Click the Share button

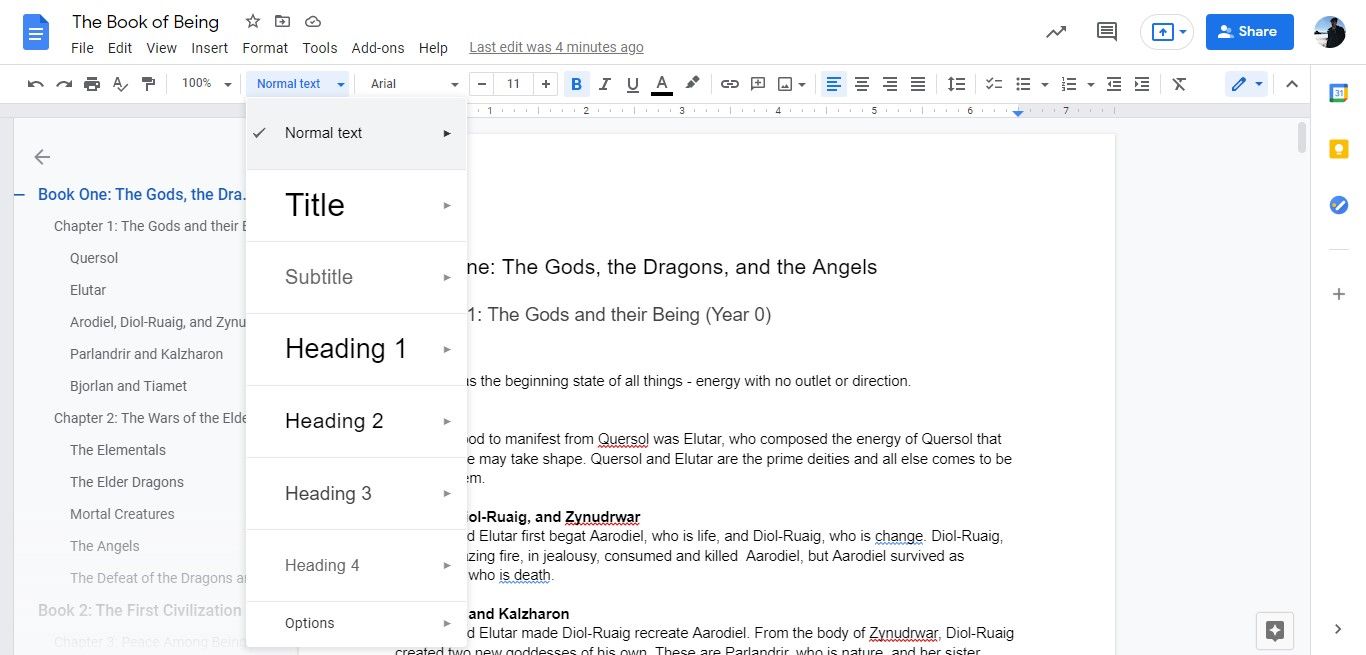(1248, 31)
